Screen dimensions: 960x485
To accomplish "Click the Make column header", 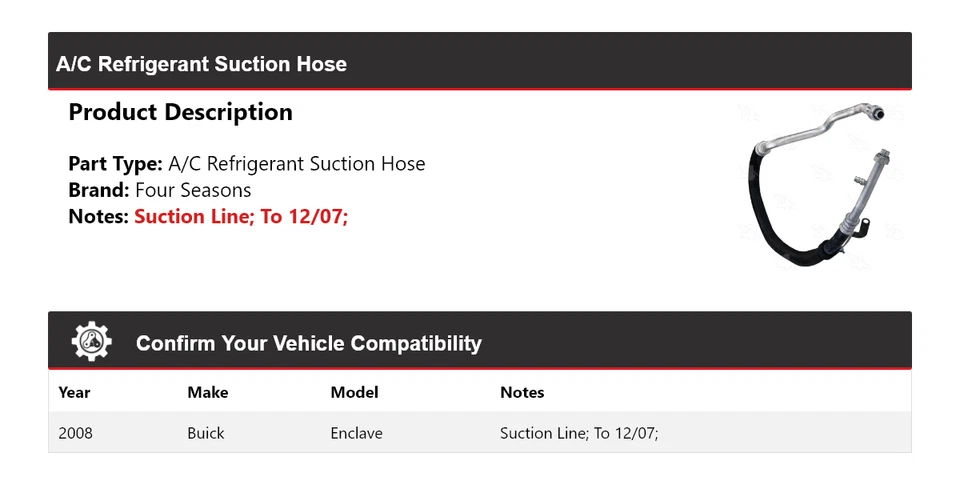I will click(207, 392).
